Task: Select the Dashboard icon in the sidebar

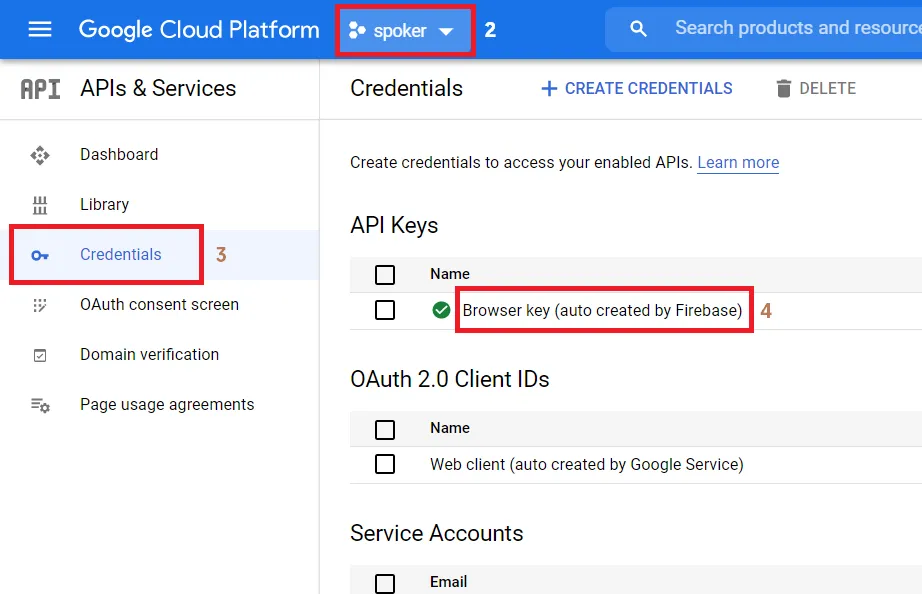Action: tap(40, 155)
